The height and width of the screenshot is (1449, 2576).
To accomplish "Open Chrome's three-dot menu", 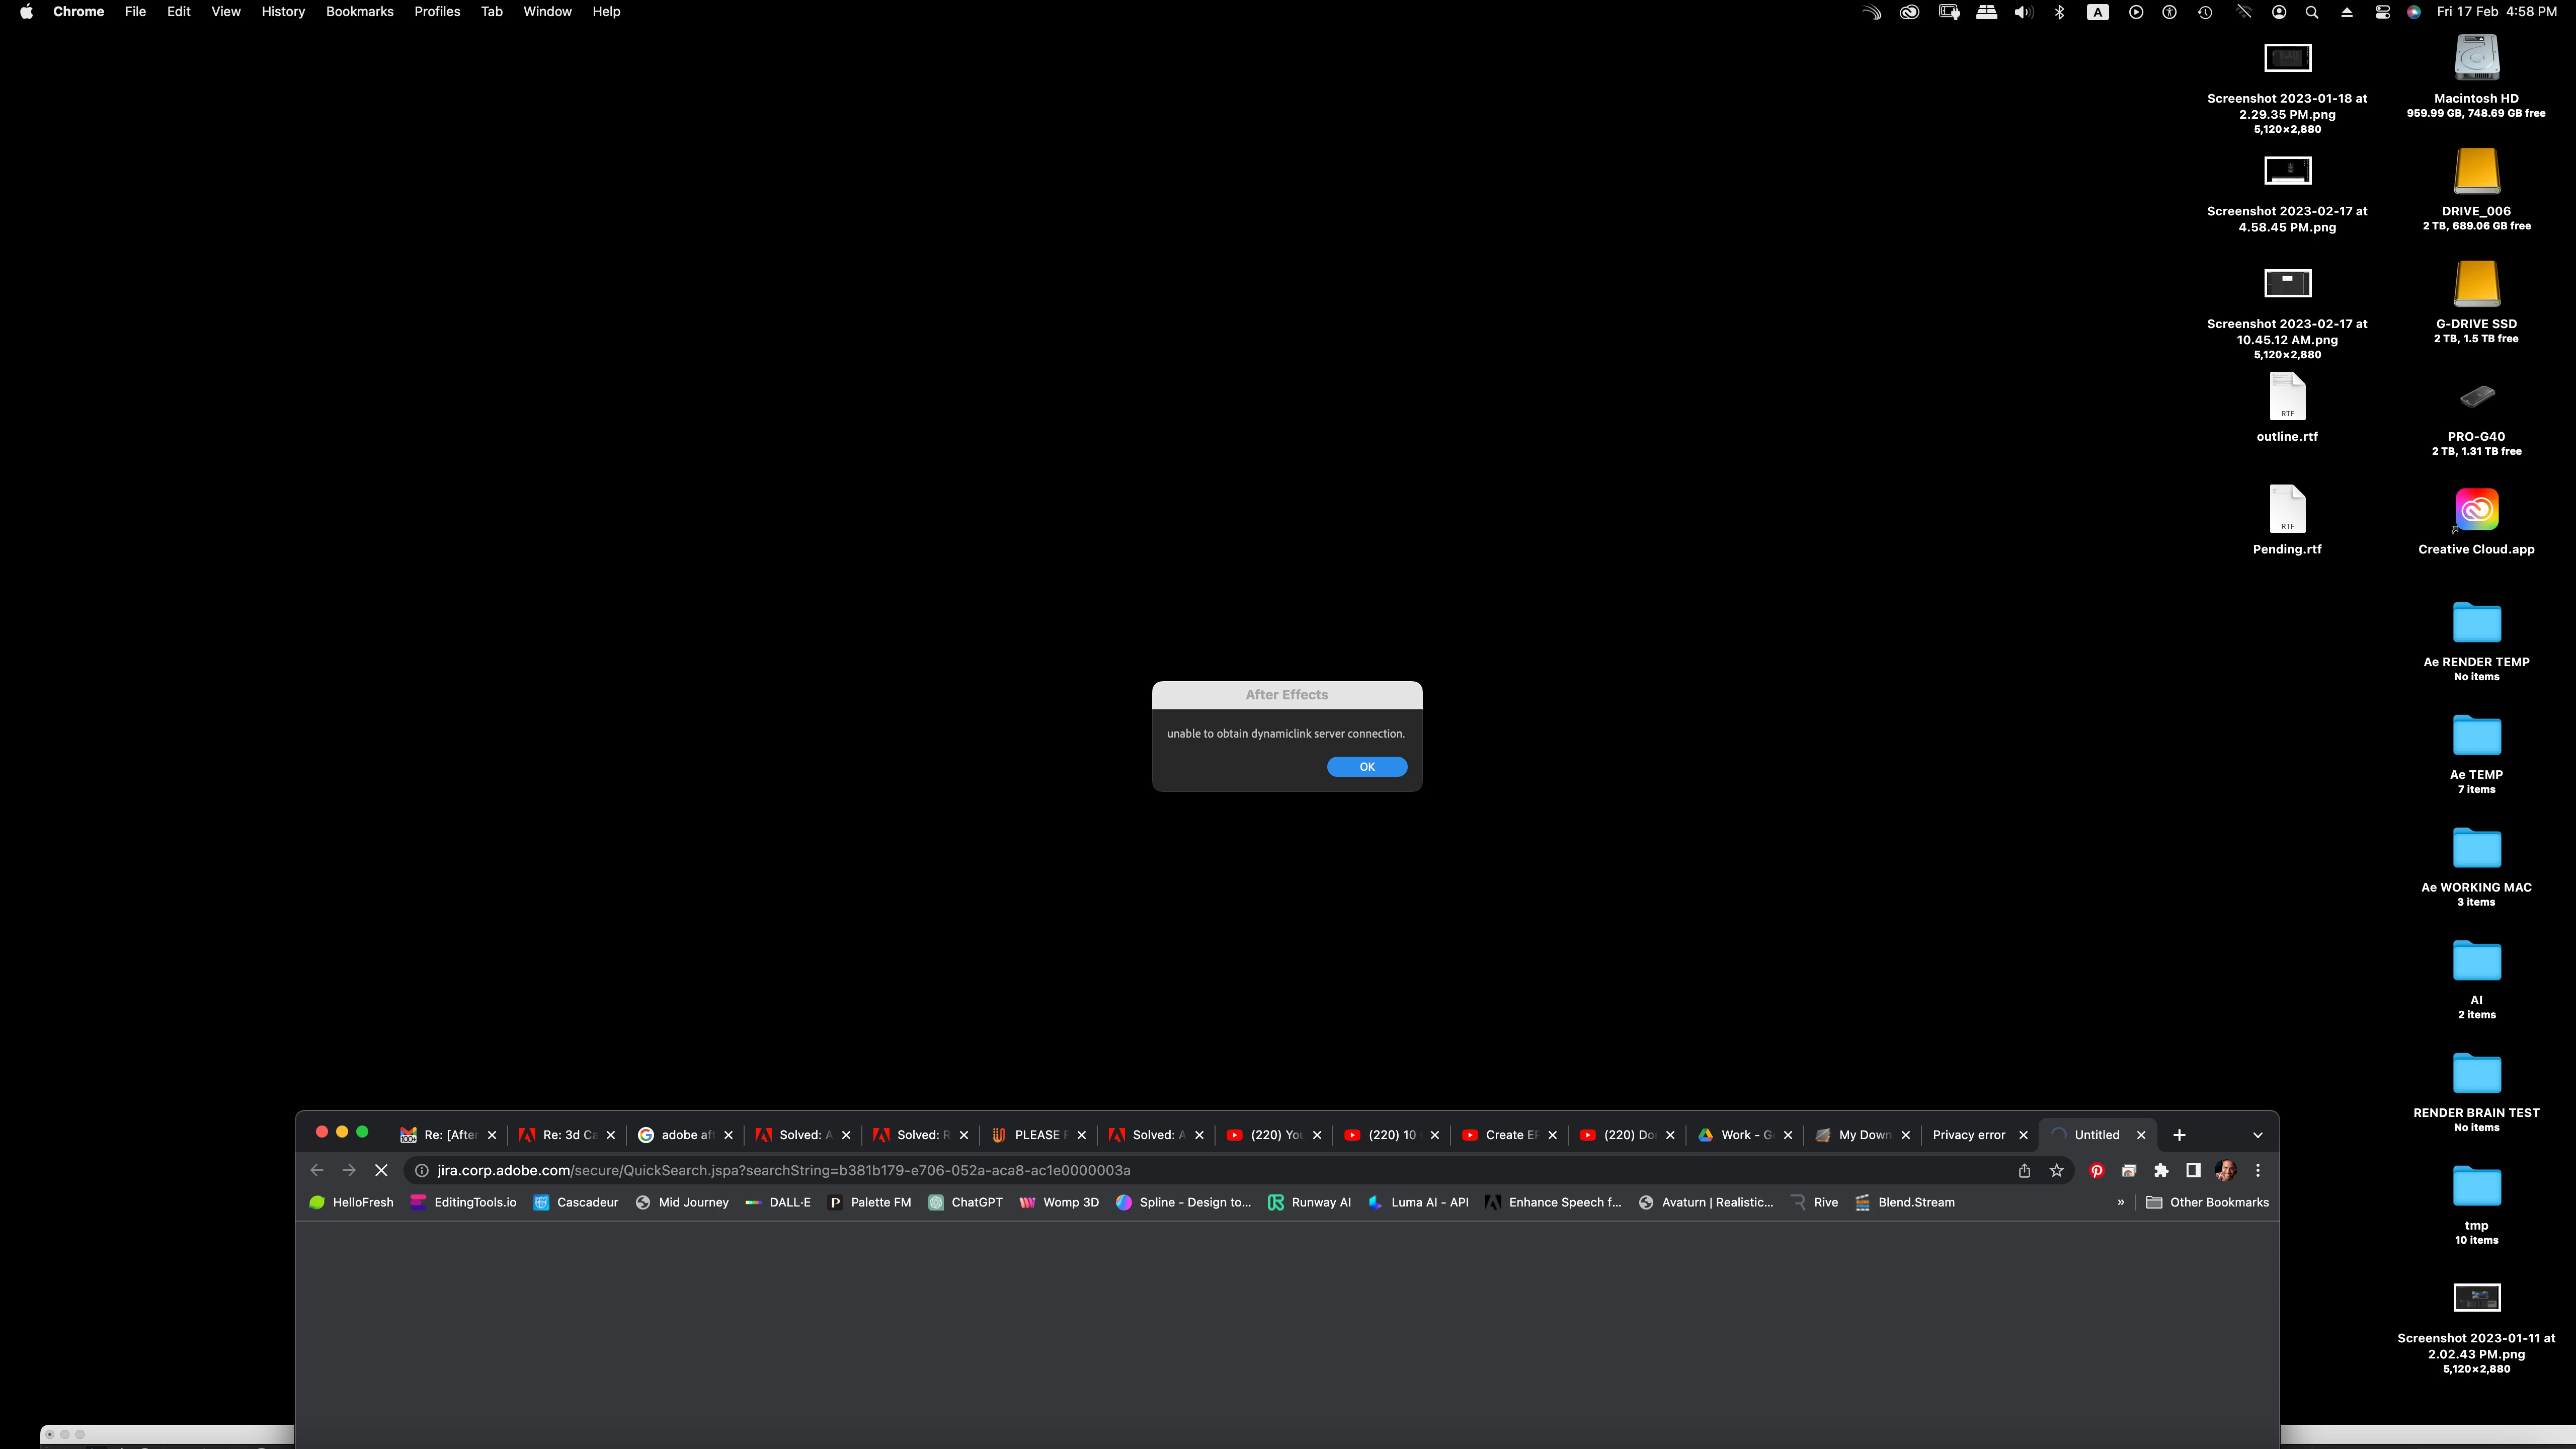I will coord(2258,1170).
